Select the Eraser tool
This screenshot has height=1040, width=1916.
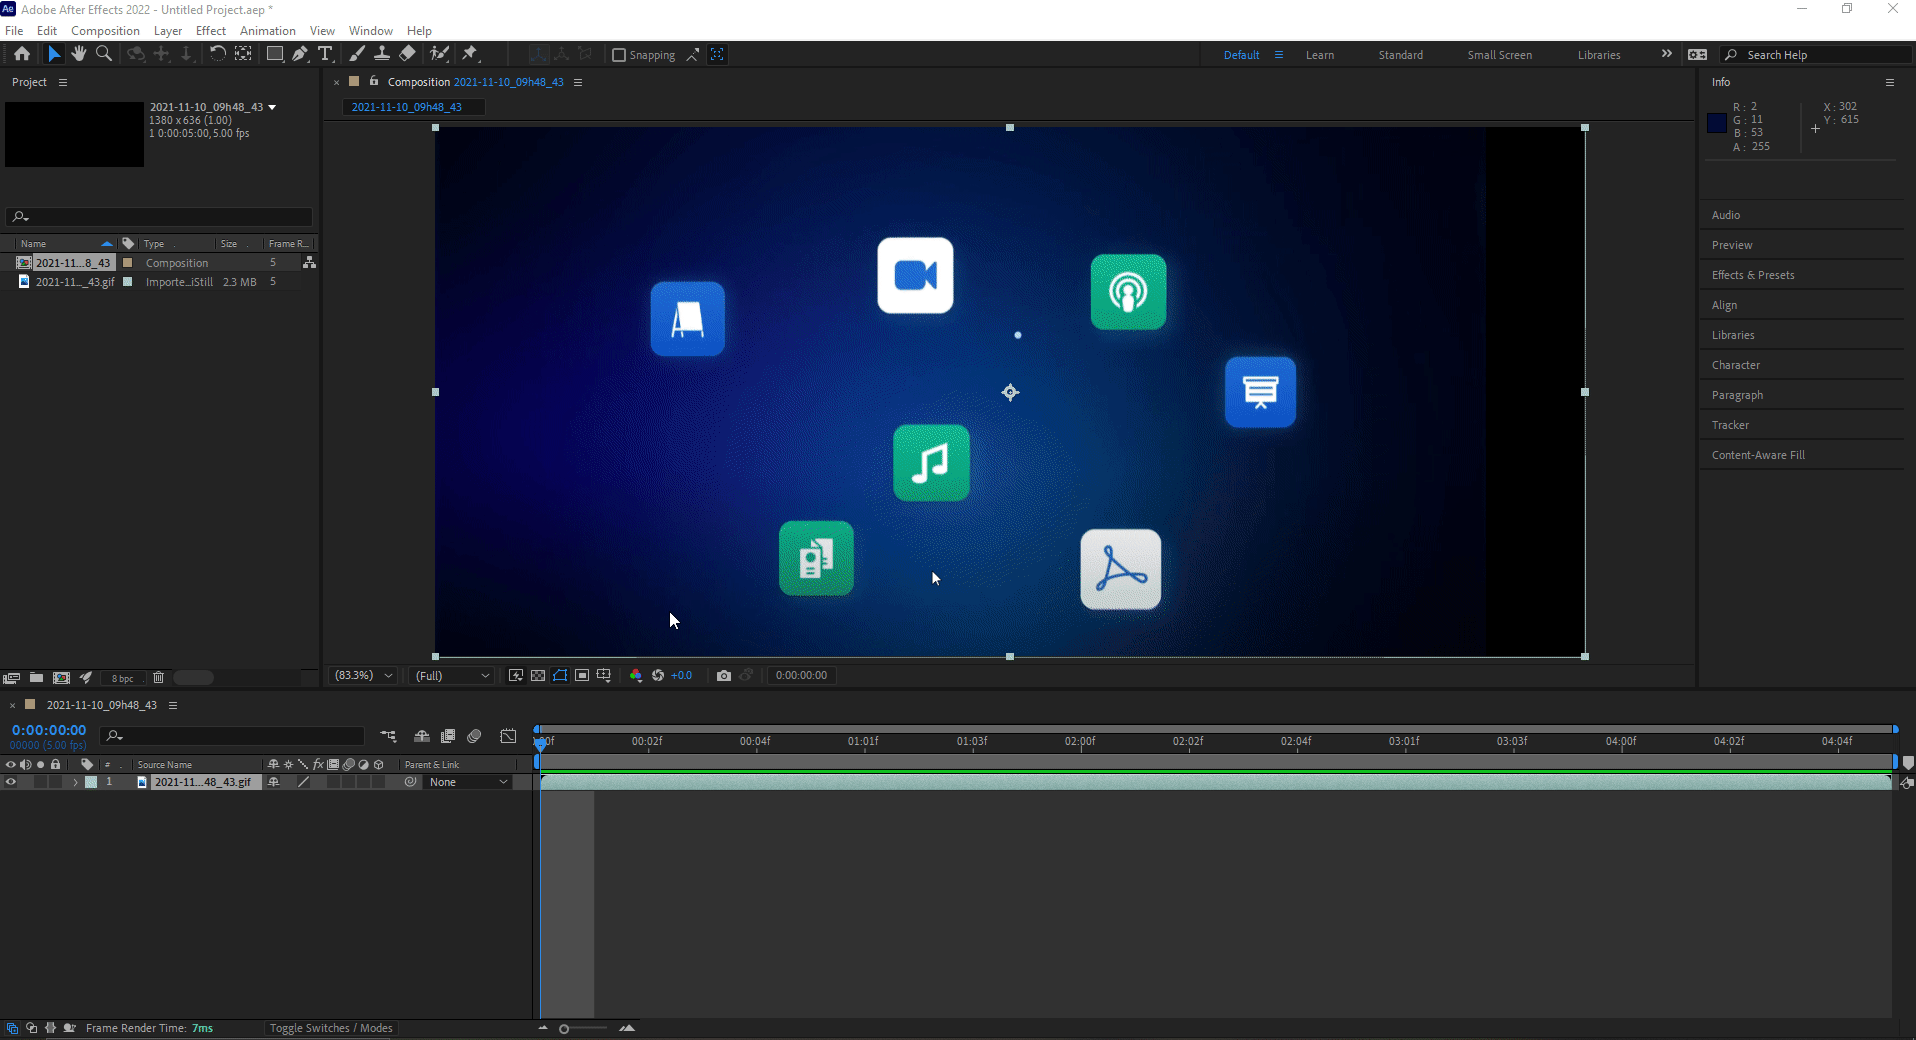408,54
